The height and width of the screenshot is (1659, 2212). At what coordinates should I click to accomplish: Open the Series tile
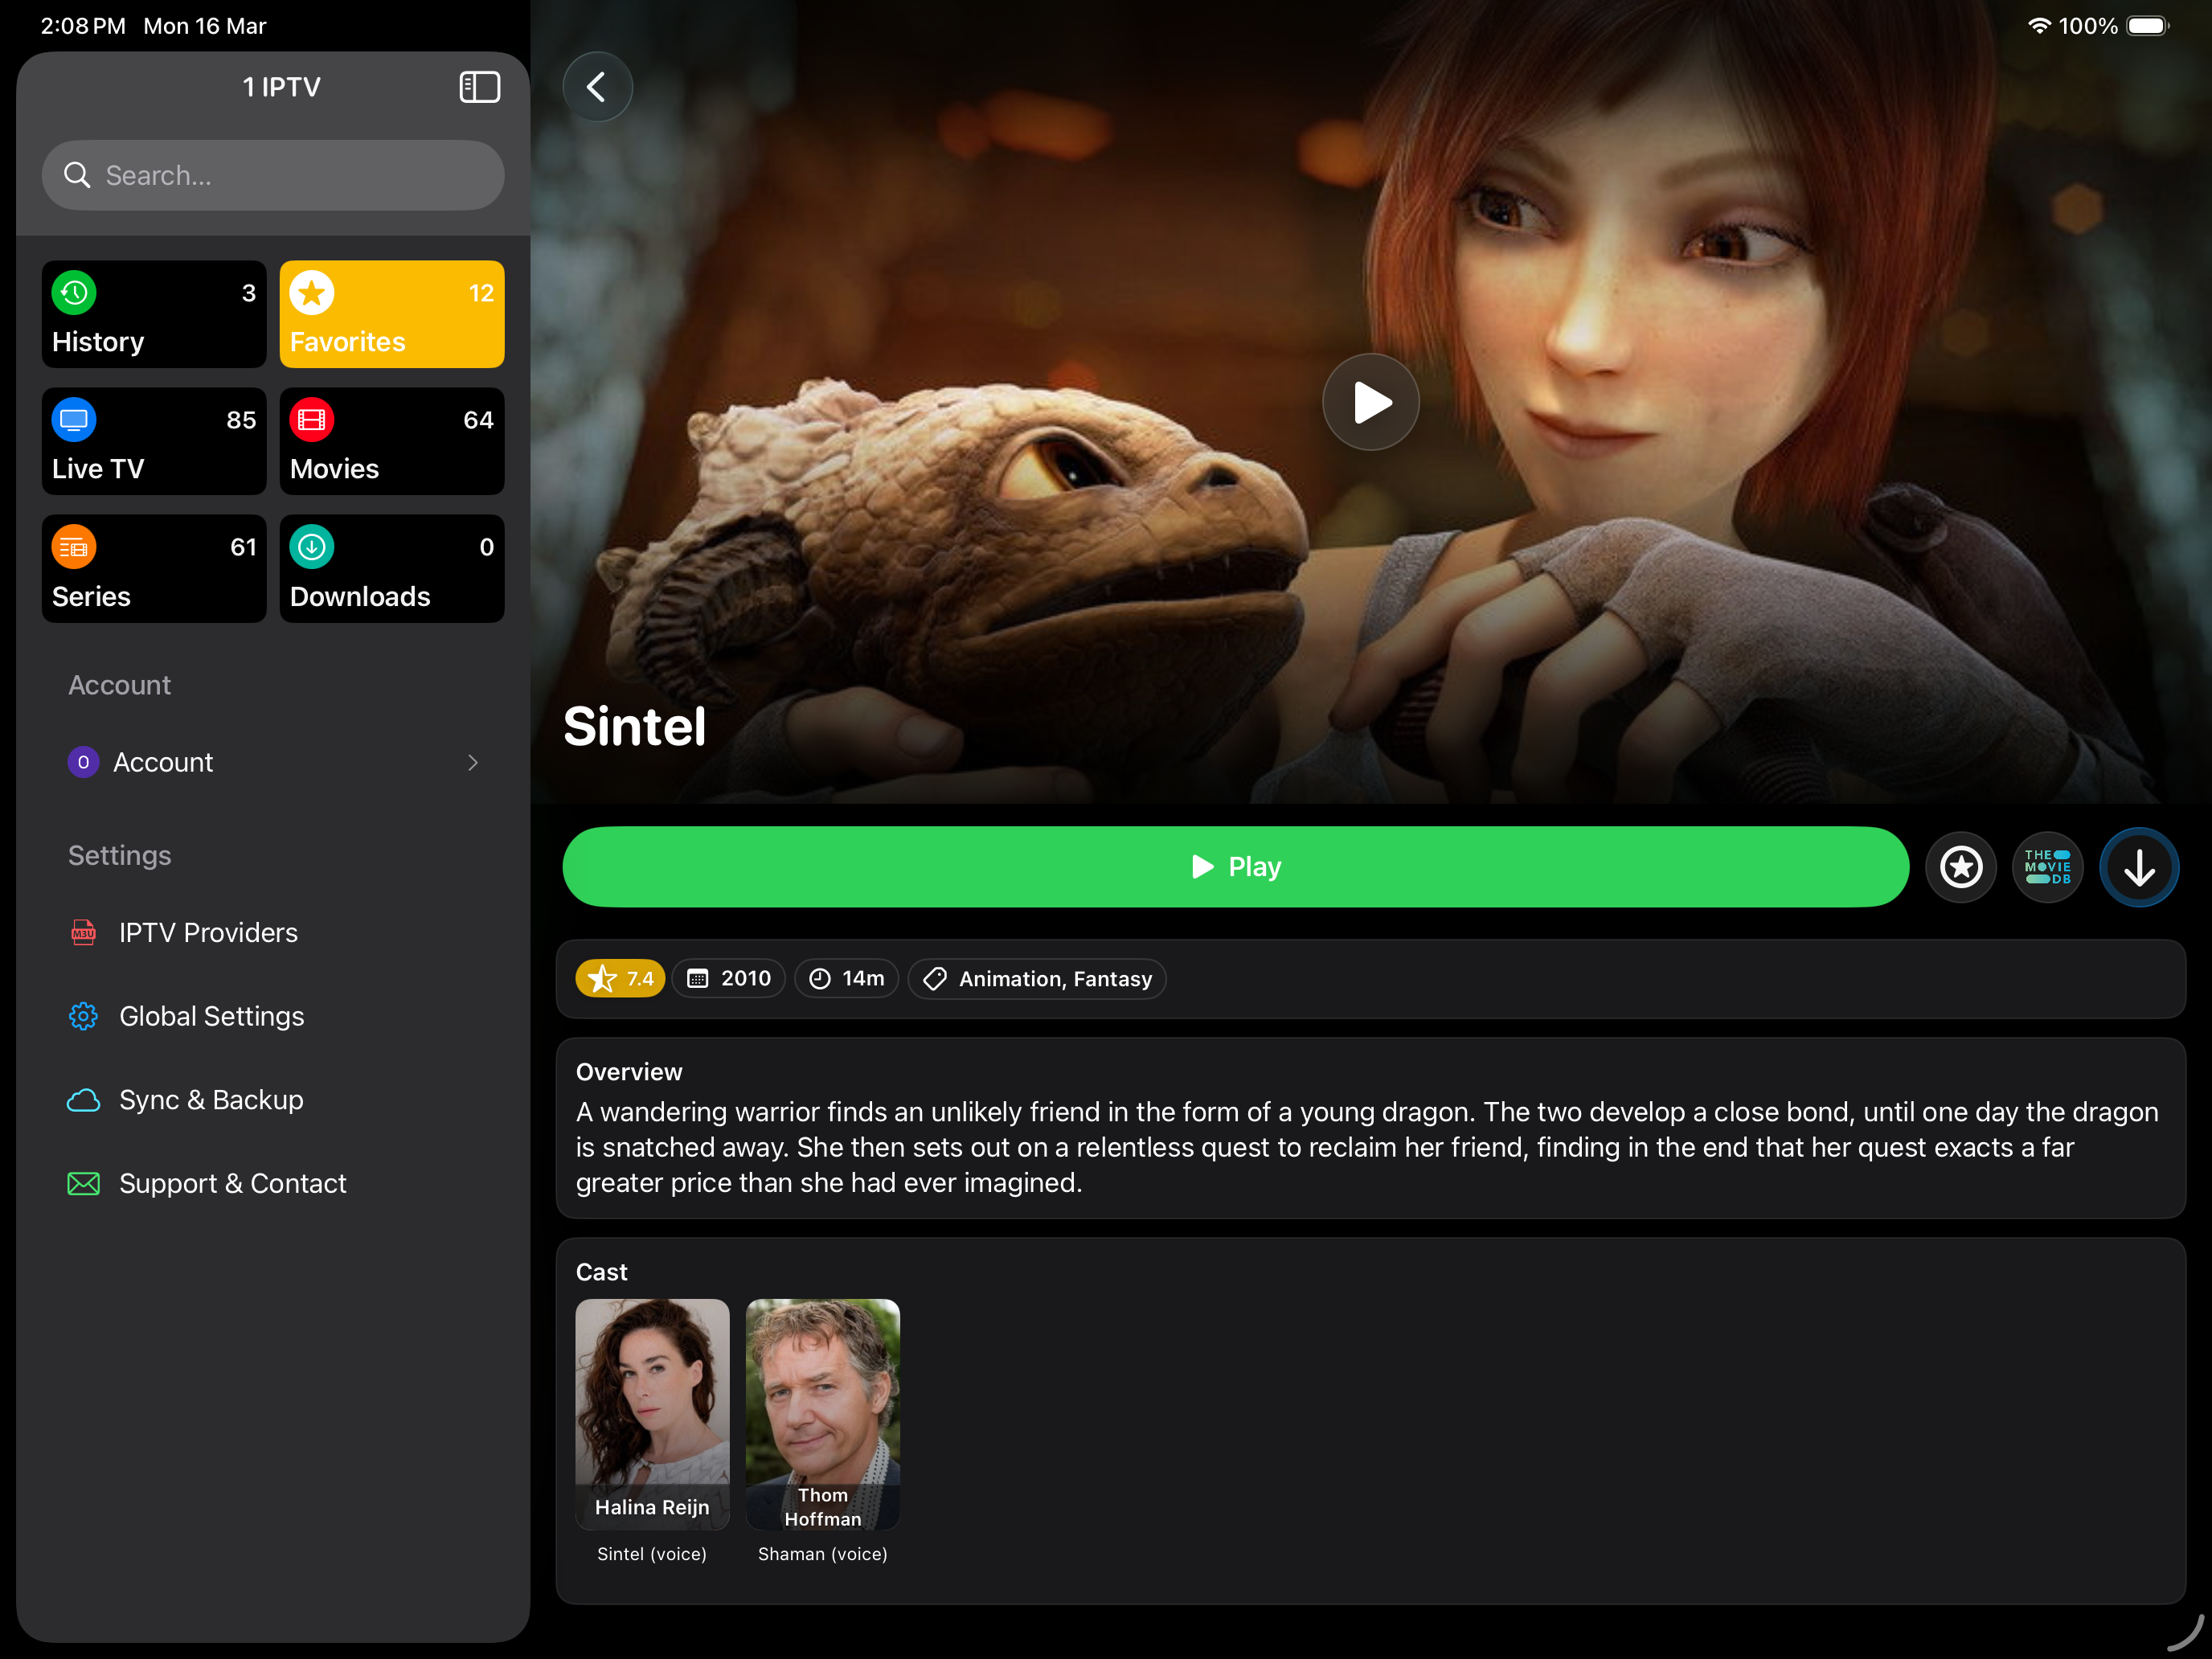click(154, 569)
